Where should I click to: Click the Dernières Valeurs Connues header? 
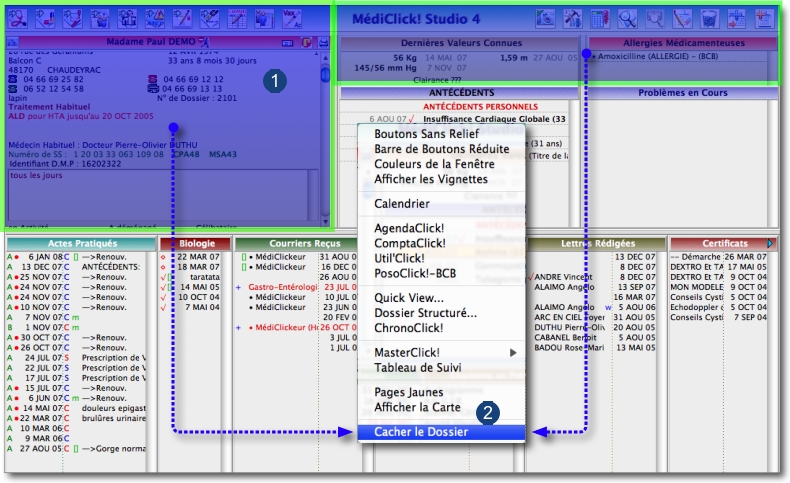click(x=461, y=43)
